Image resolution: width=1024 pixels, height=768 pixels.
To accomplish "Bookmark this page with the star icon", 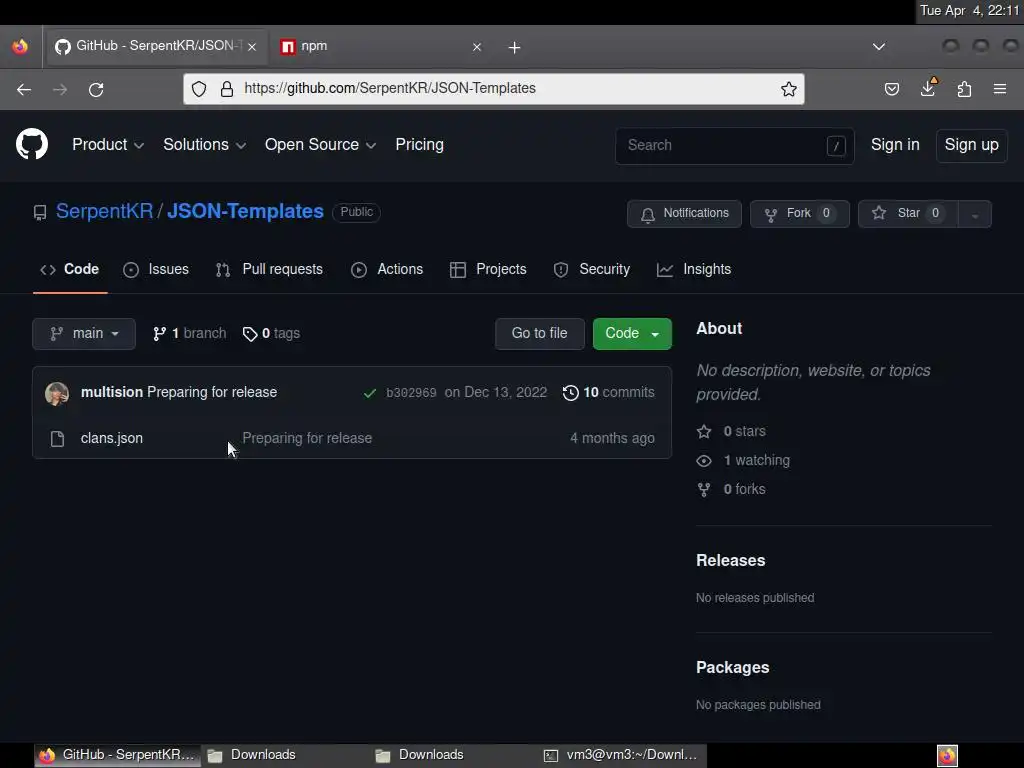I will (x=789, y=89).
